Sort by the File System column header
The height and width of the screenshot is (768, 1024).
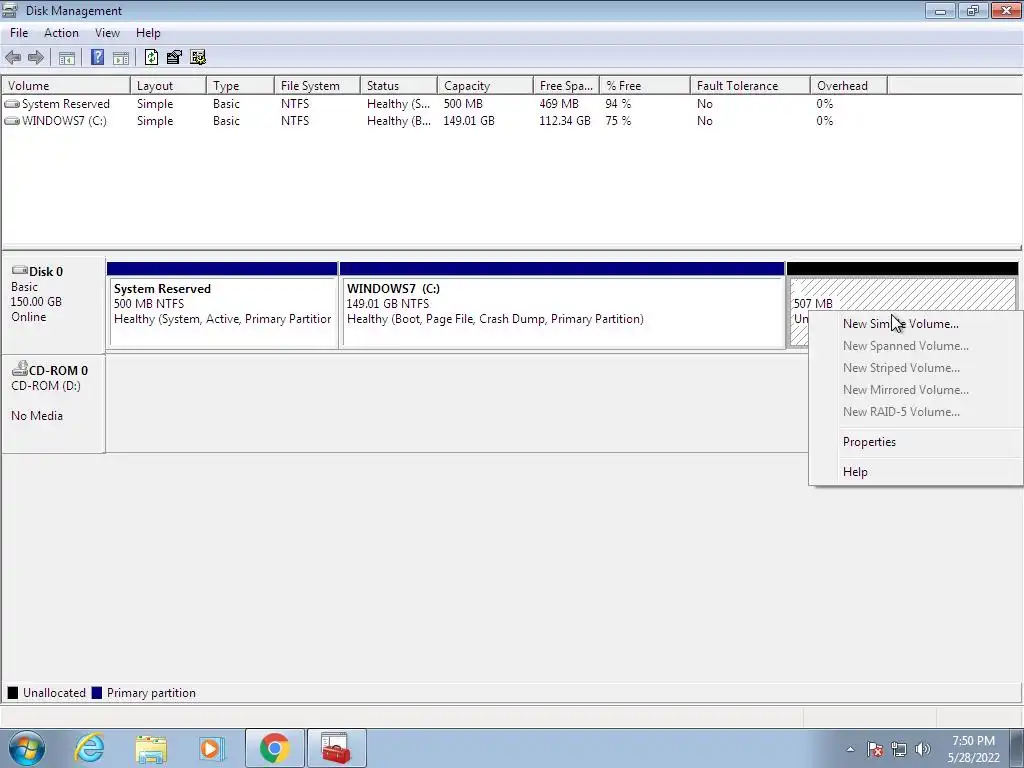(317, 86)
